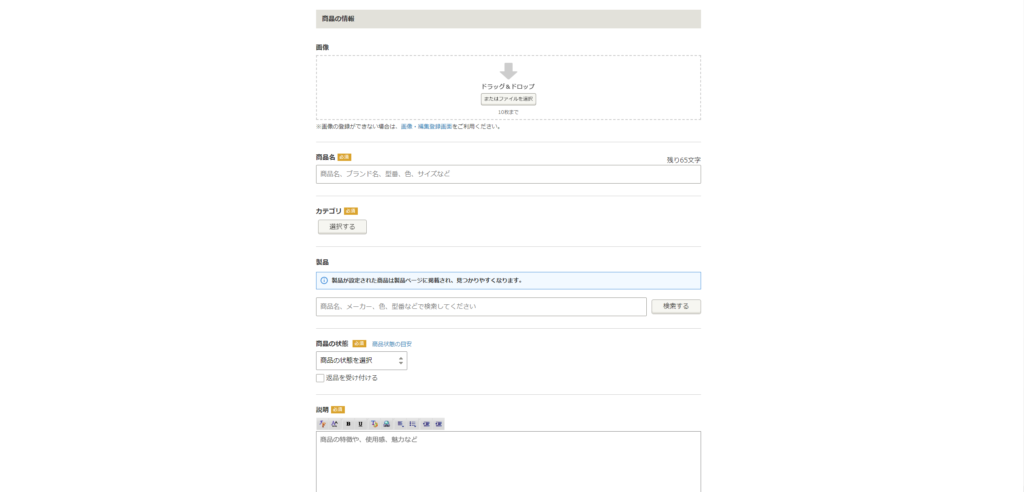Open the 画像・編集登録画面 link

tap(426, 127)
